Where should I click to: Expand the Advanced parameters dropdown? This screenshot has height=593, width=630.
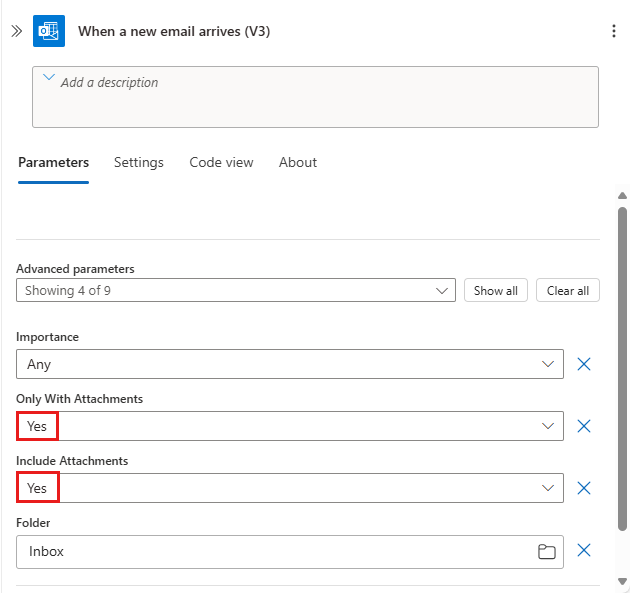[x=236, y=291]
